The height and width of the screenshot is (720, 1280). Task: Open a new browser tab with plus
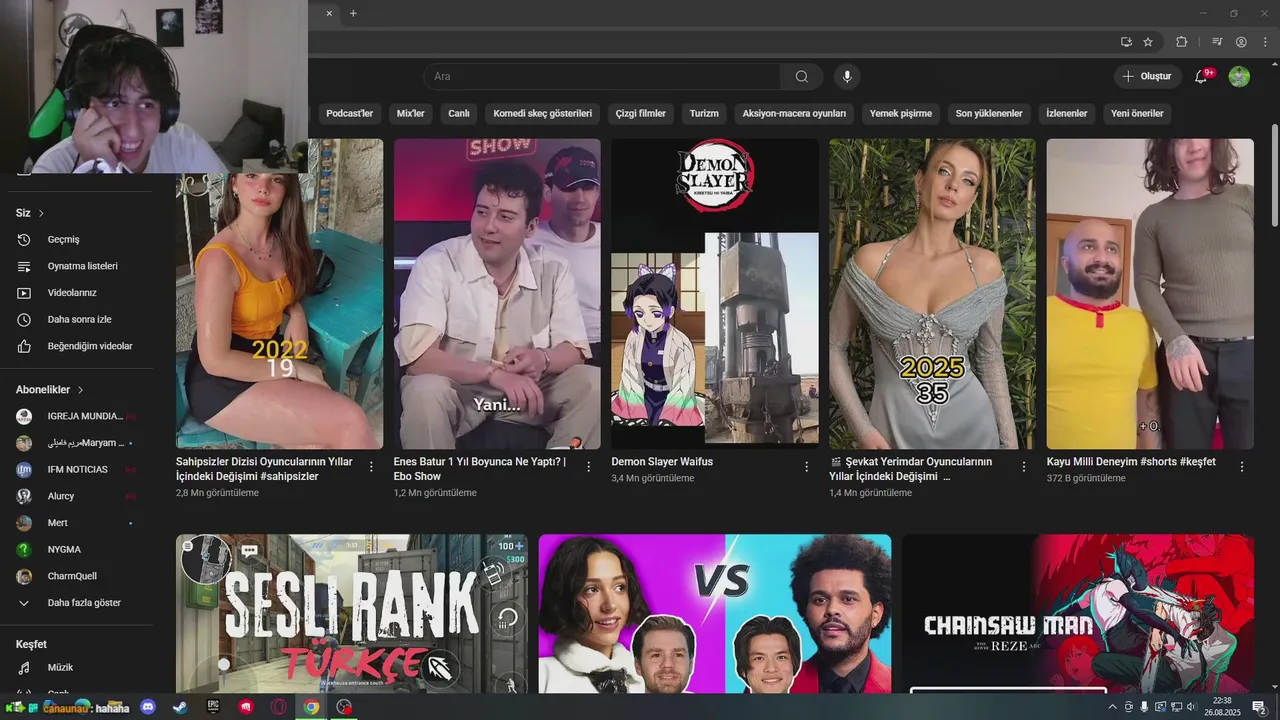click(x=353, y=13)
